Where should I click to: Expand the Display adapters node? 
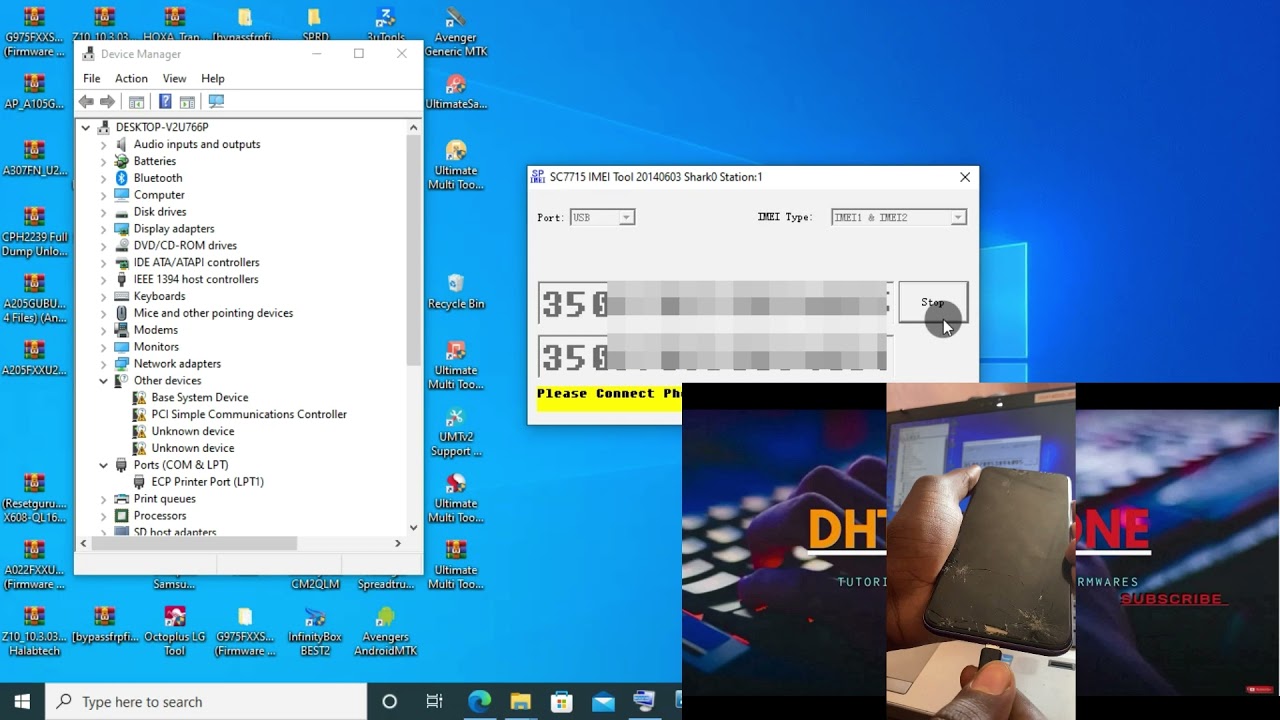tap(103, 229)
